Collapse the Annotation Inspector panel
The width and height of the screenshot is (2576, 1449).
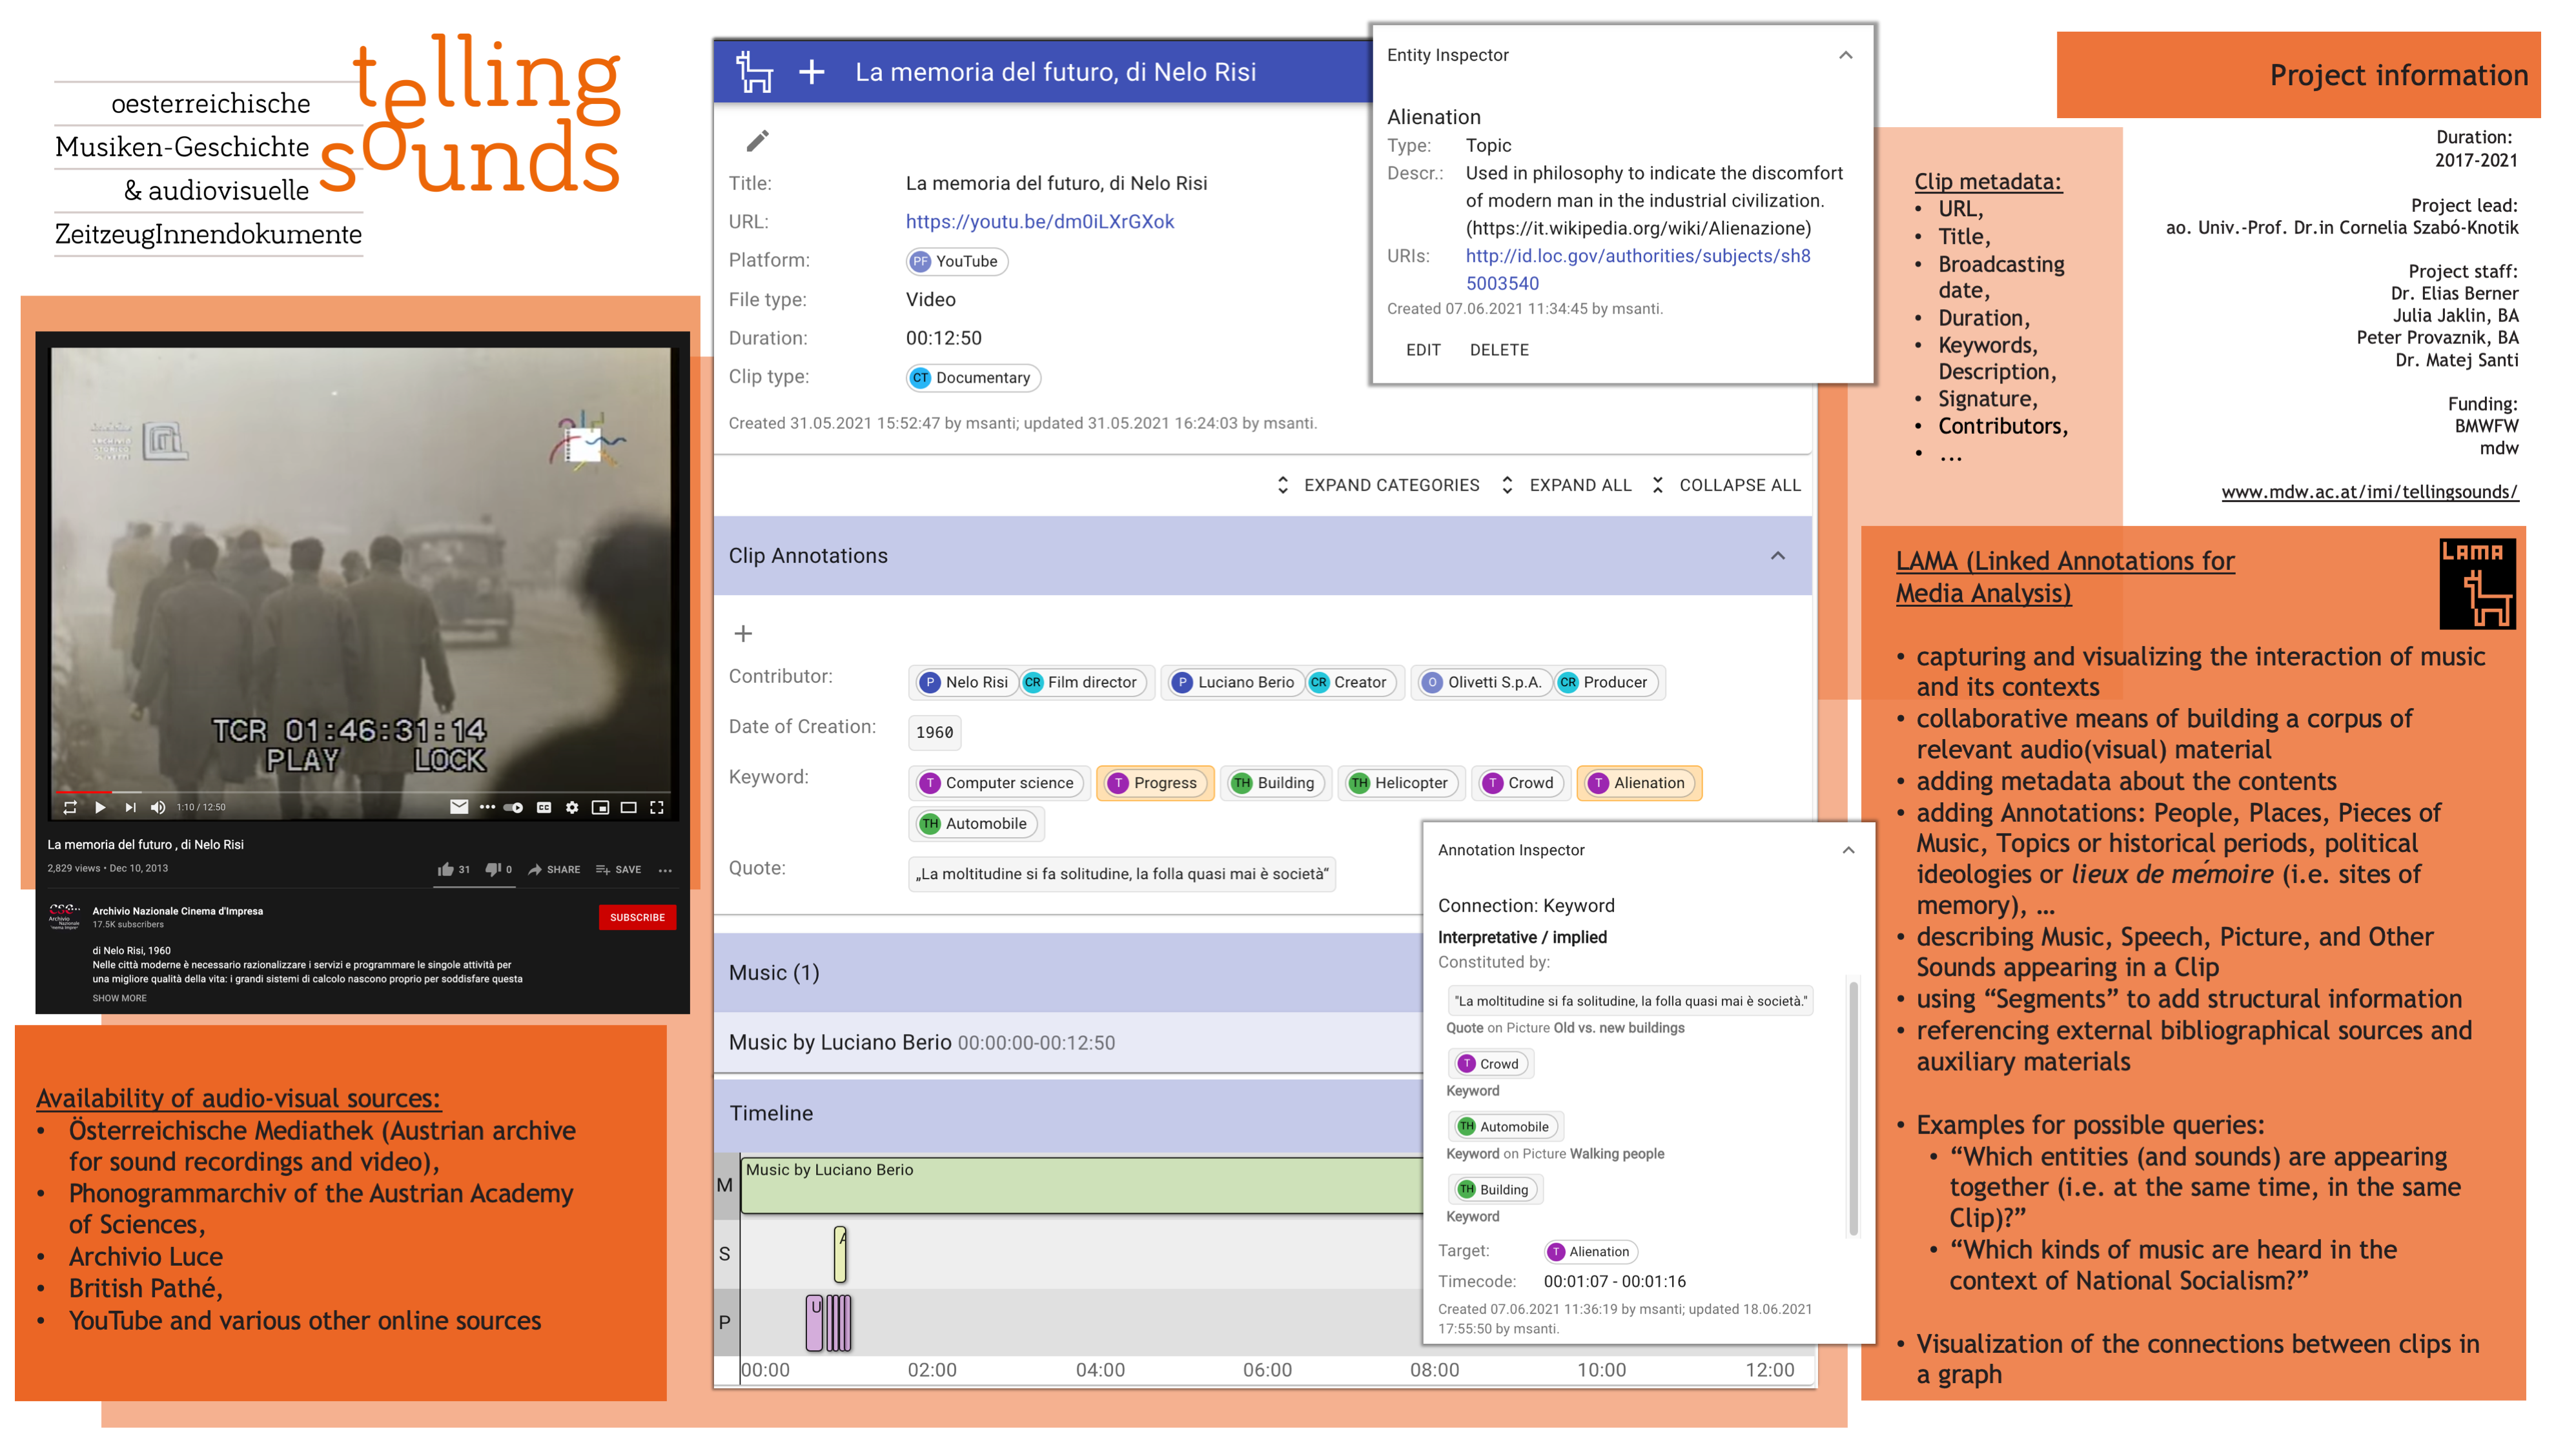1848,850
